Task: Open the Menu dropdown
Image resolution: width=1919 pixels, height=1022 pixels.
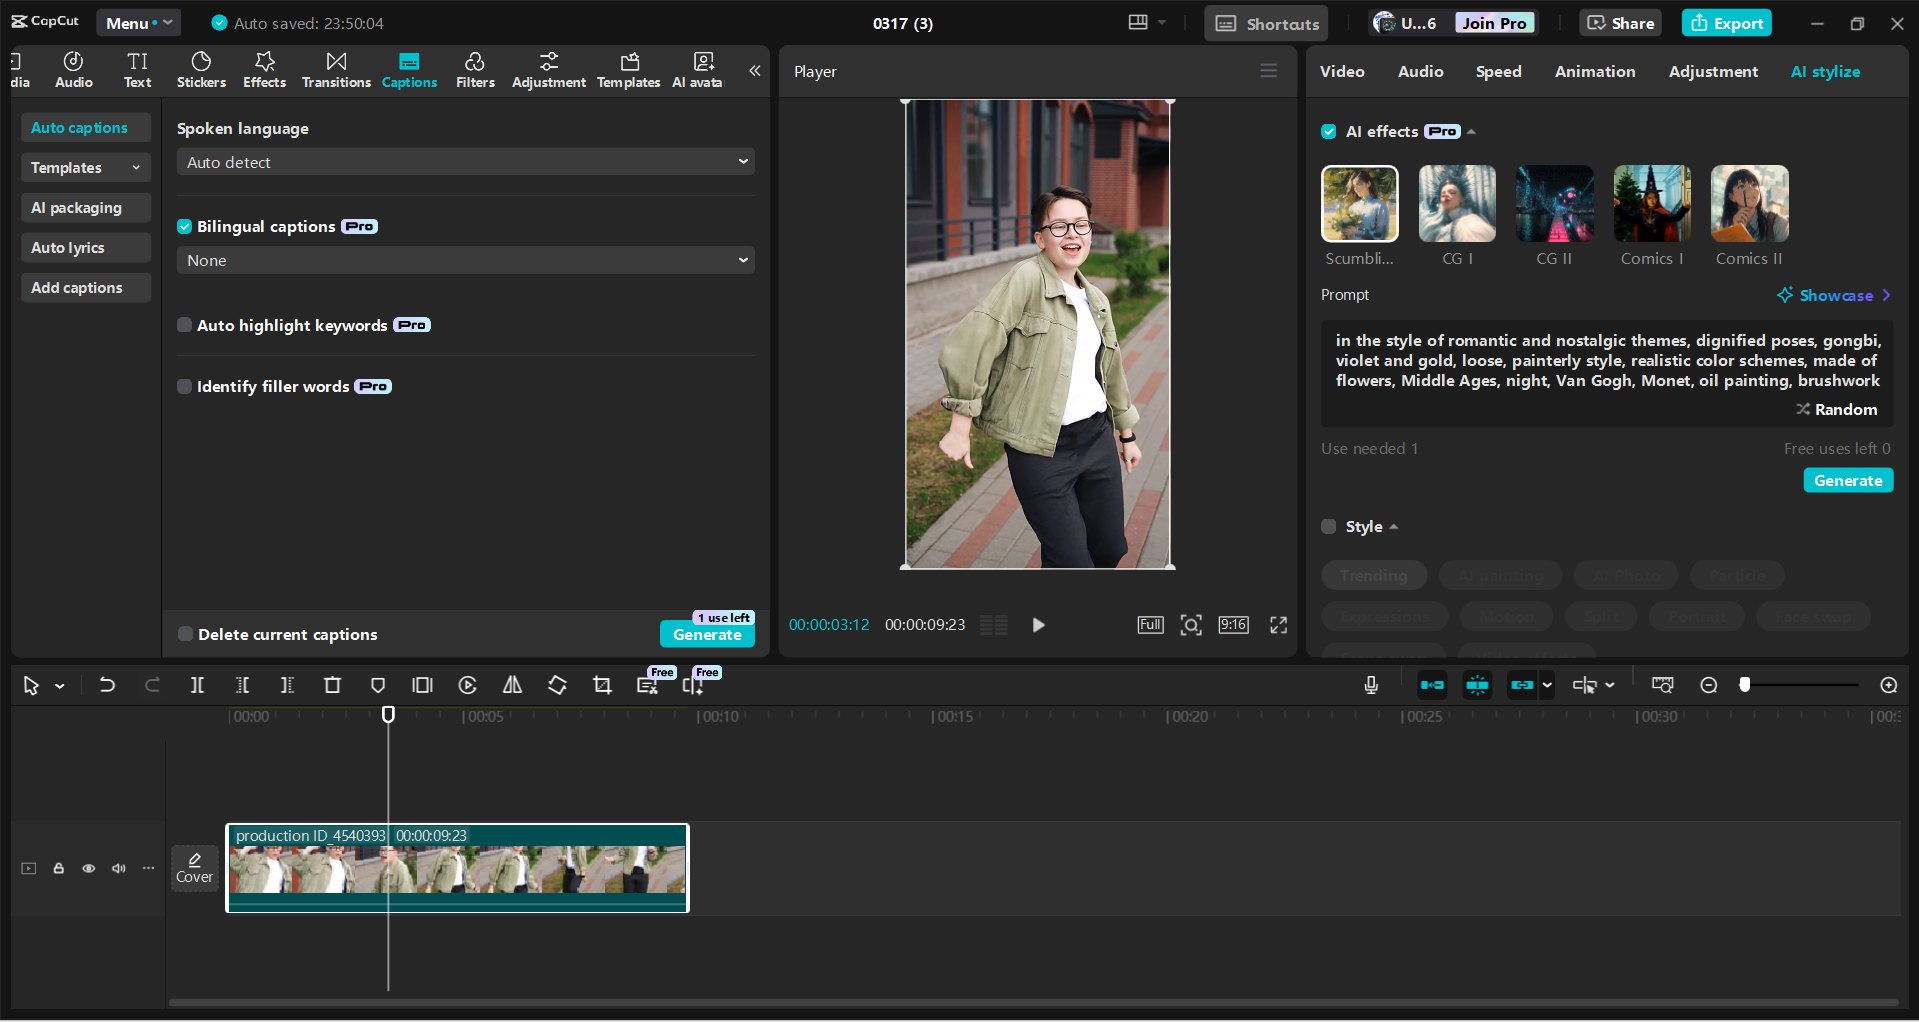Action: (x=138, y=23)
